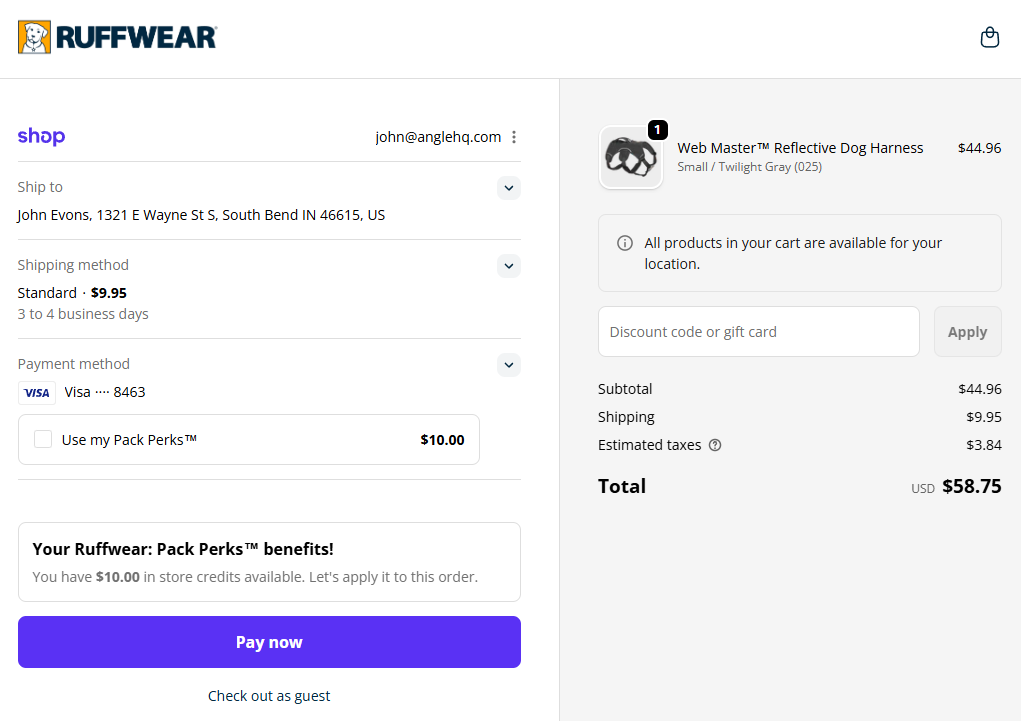This screenshot has height=721, width=1021.
Task: Enable the Use my Pack Perks checkbox
Action: (43, 439)
